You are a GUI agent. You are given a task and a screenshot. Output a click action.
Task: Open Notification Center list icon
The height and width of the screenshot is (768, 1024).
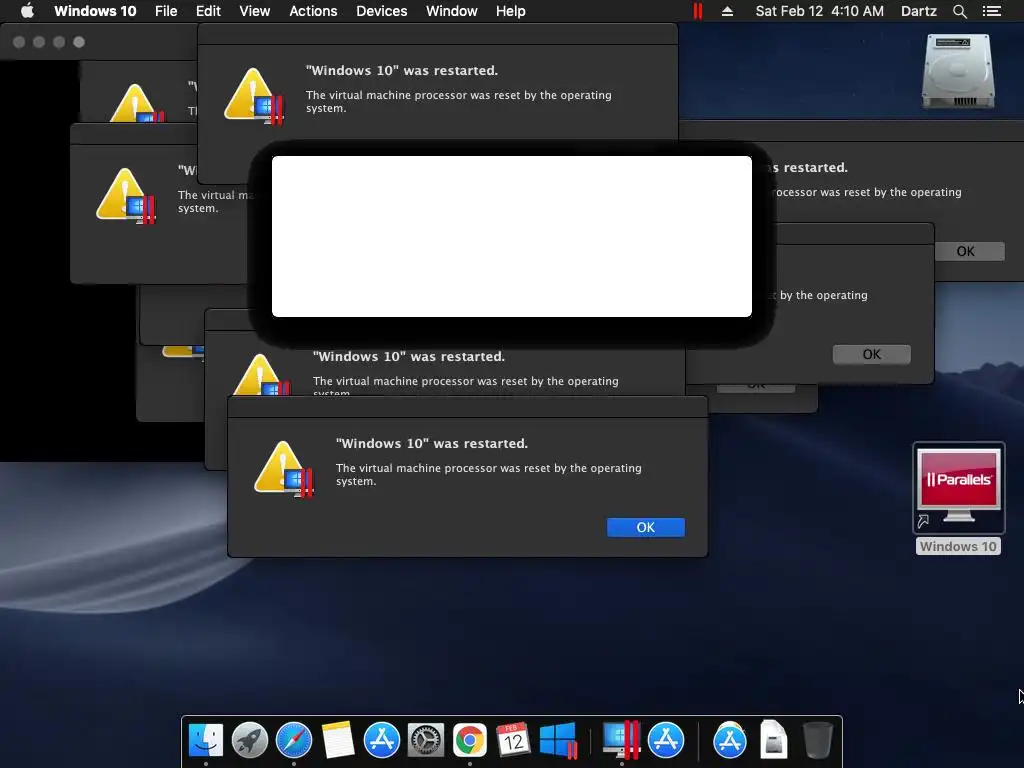992,11
